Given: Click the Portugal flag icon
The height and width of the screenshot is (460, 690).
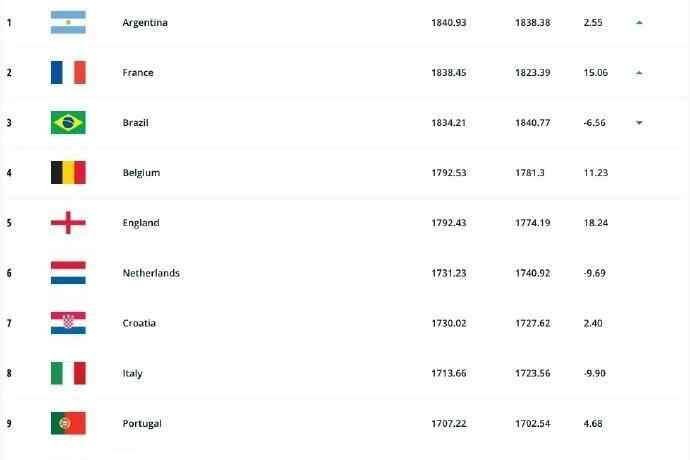Looking at the screenshot, I should [x=68, y=423].
